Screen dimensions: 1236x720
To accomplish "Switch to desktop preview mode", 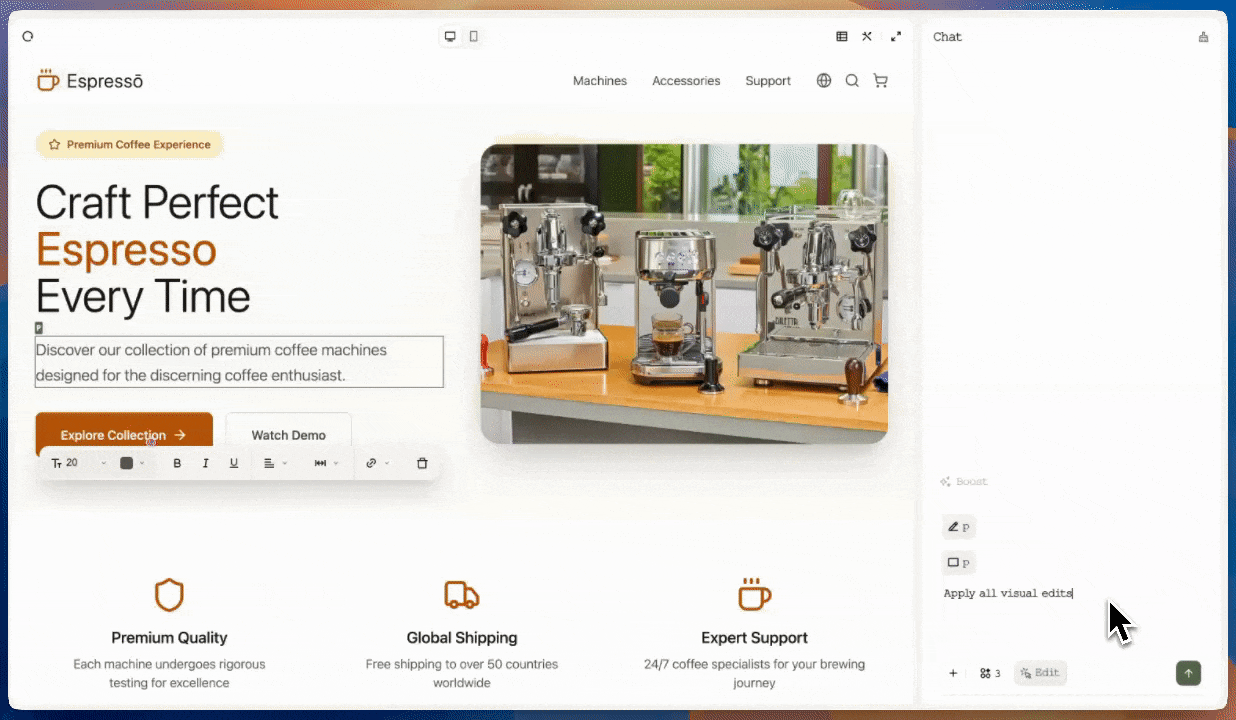I will coord(450,36).
